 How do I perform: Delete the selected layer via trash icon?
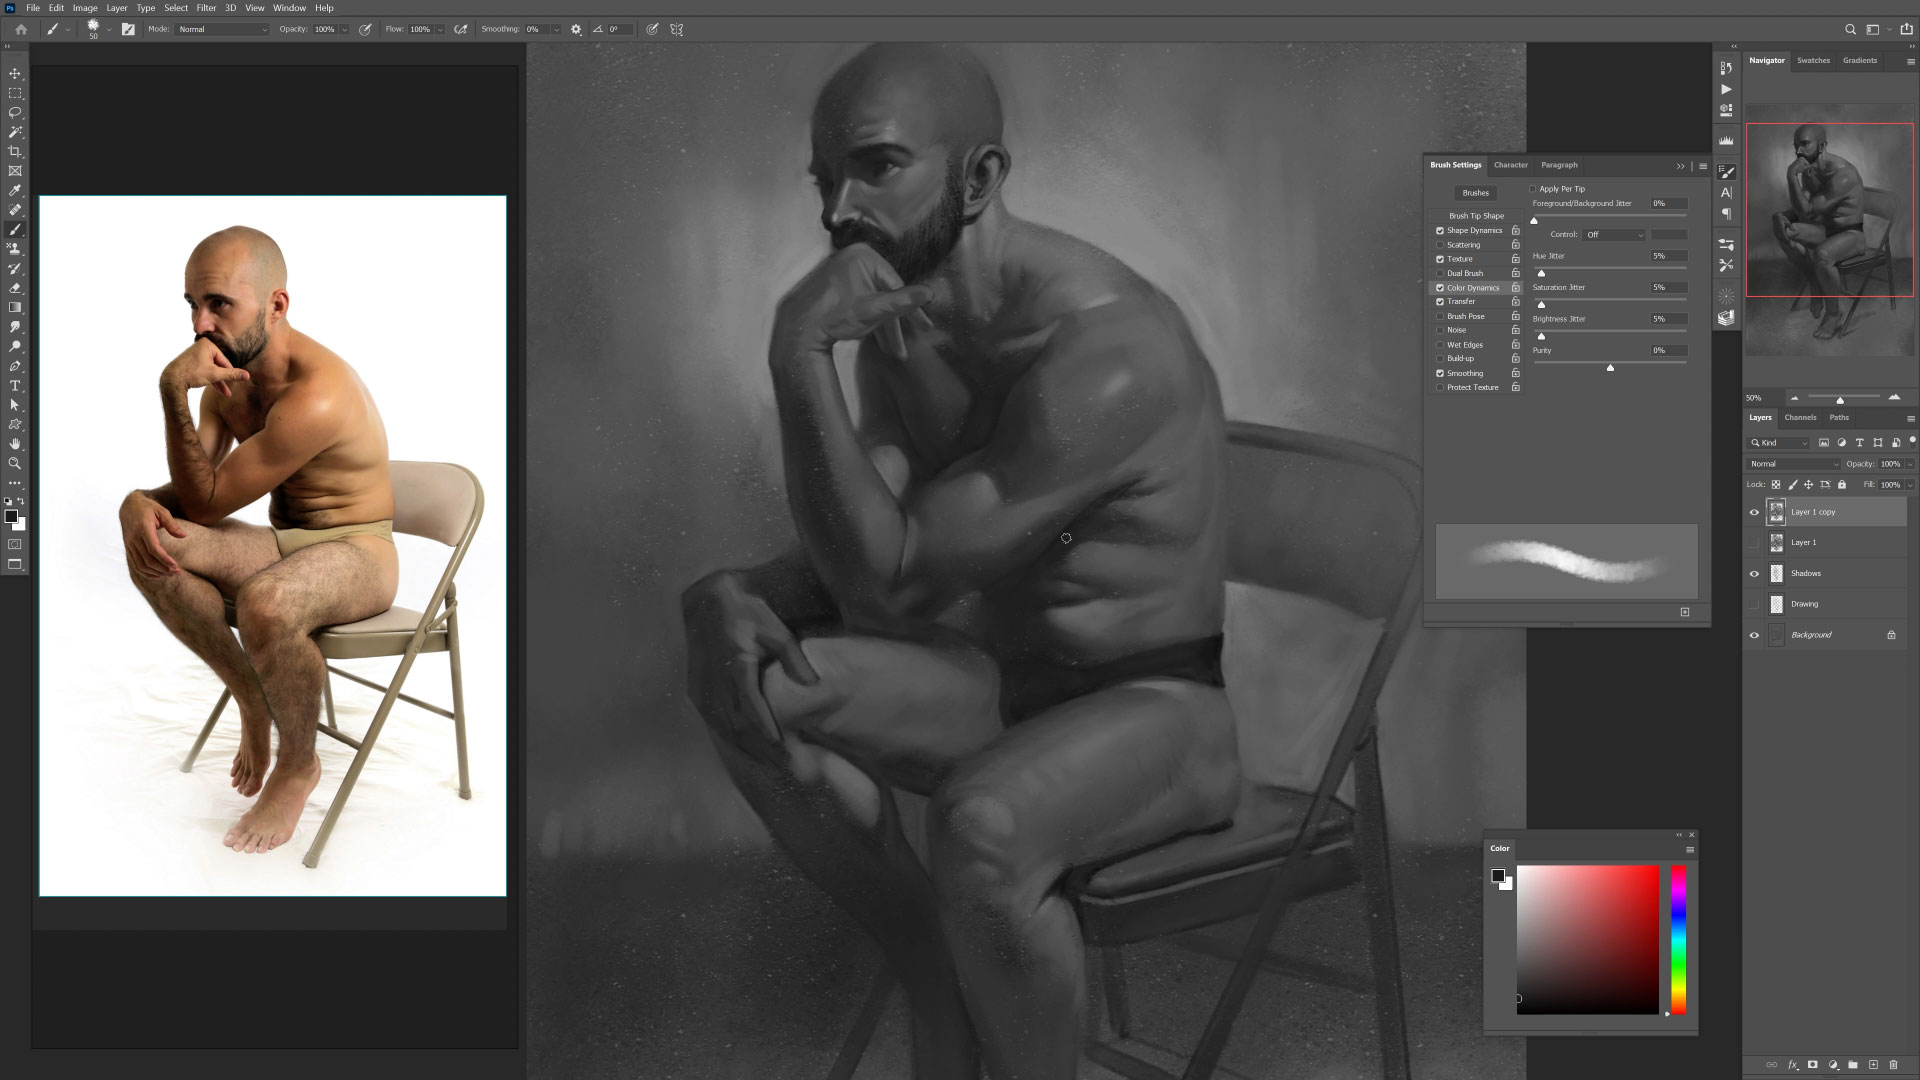pyautogui.click(x=1893, y=1065)
